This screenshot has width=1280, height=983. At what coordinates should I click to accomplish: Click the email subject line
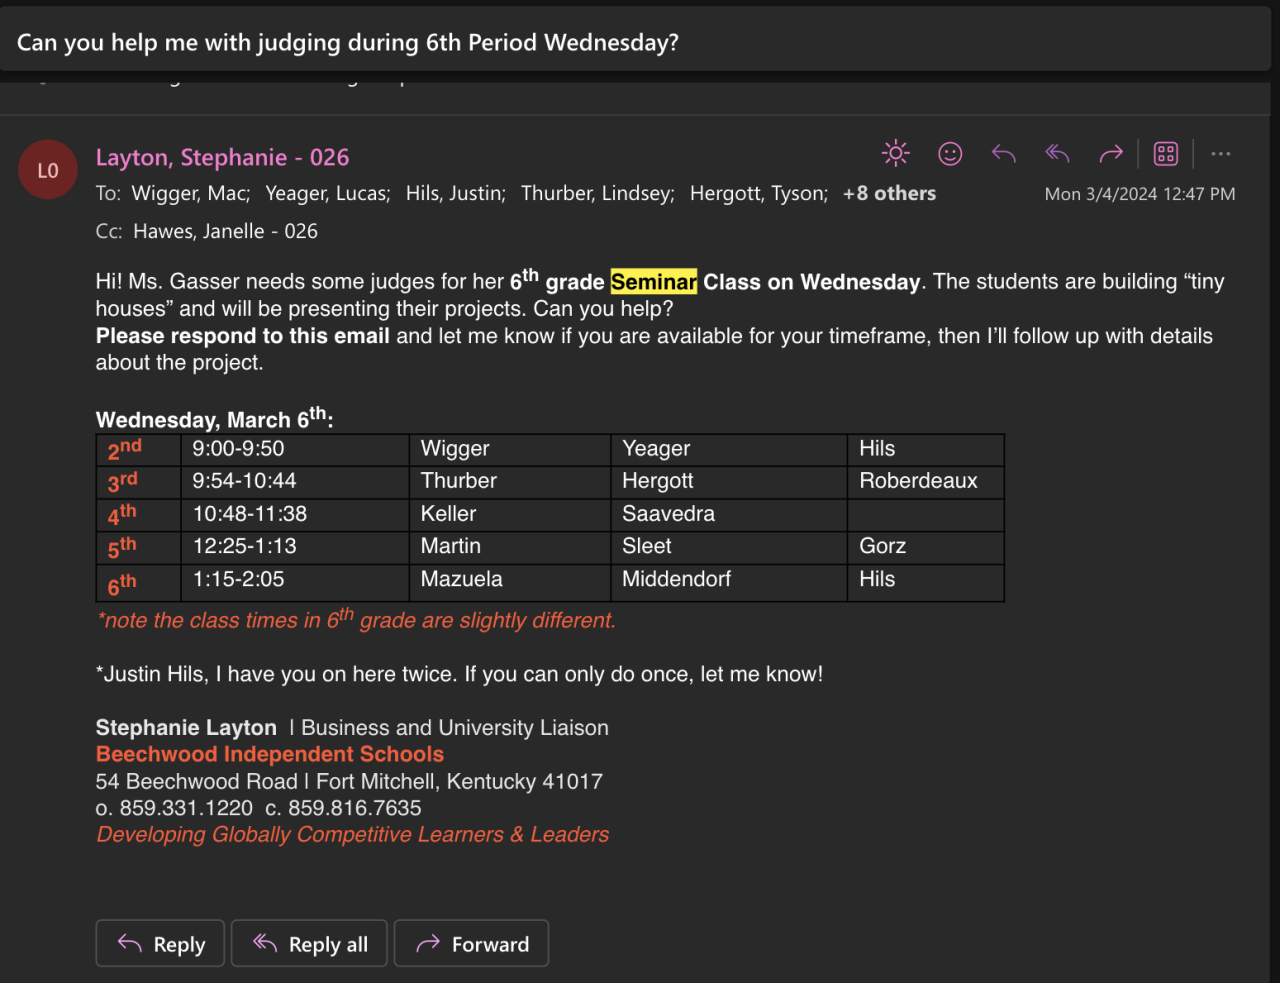click(347, 43)
